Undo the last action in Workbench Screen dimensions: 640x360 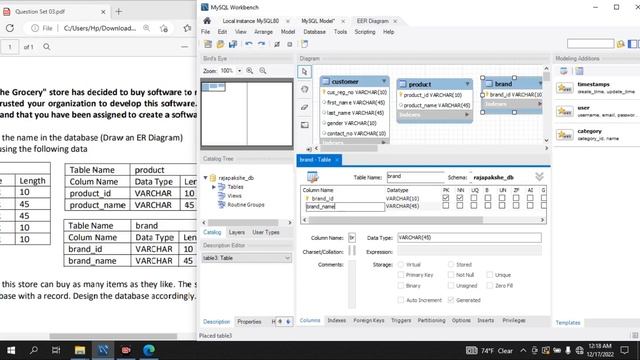tap(249, 44)
